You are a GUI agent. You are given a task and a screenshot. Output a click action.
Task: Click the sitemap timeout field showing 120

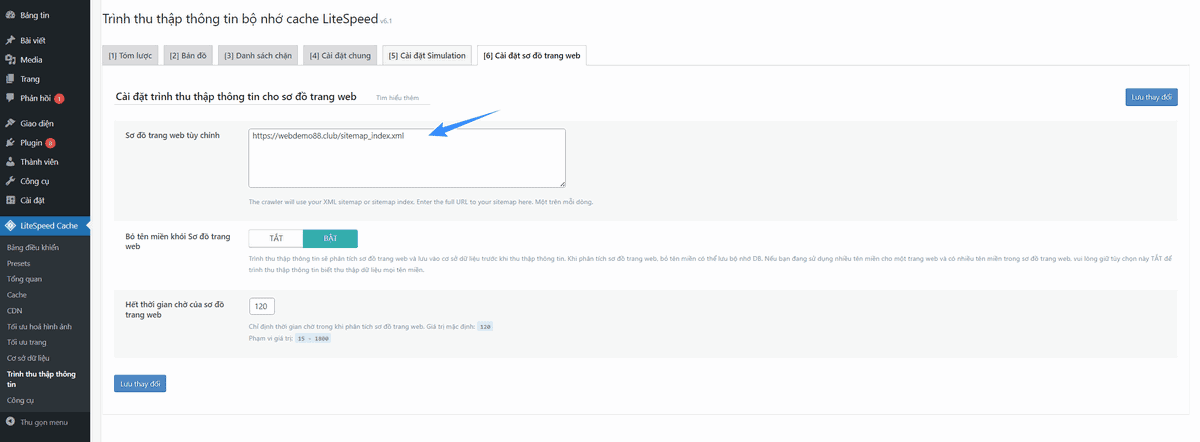(x=262, y=306)
